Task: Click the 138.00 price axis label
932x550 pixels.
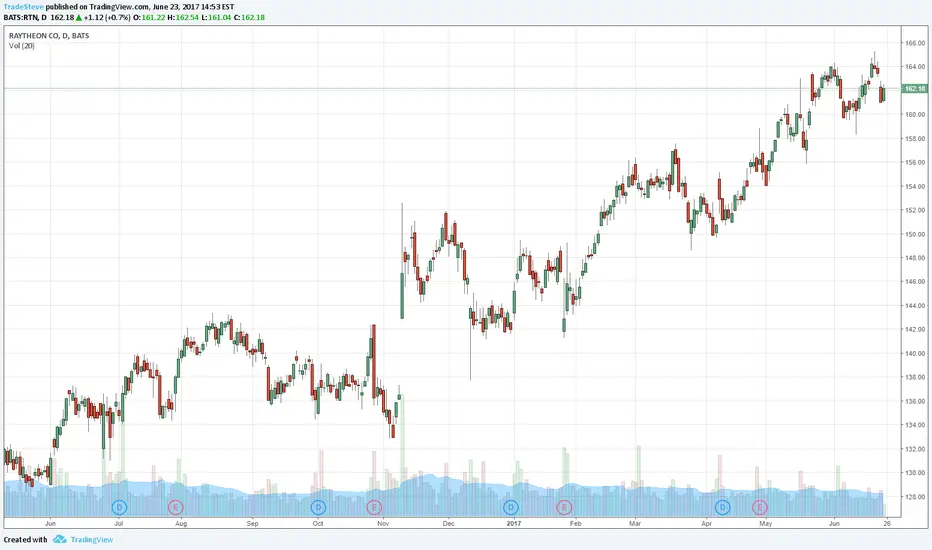Action: (x=915, y=378)
